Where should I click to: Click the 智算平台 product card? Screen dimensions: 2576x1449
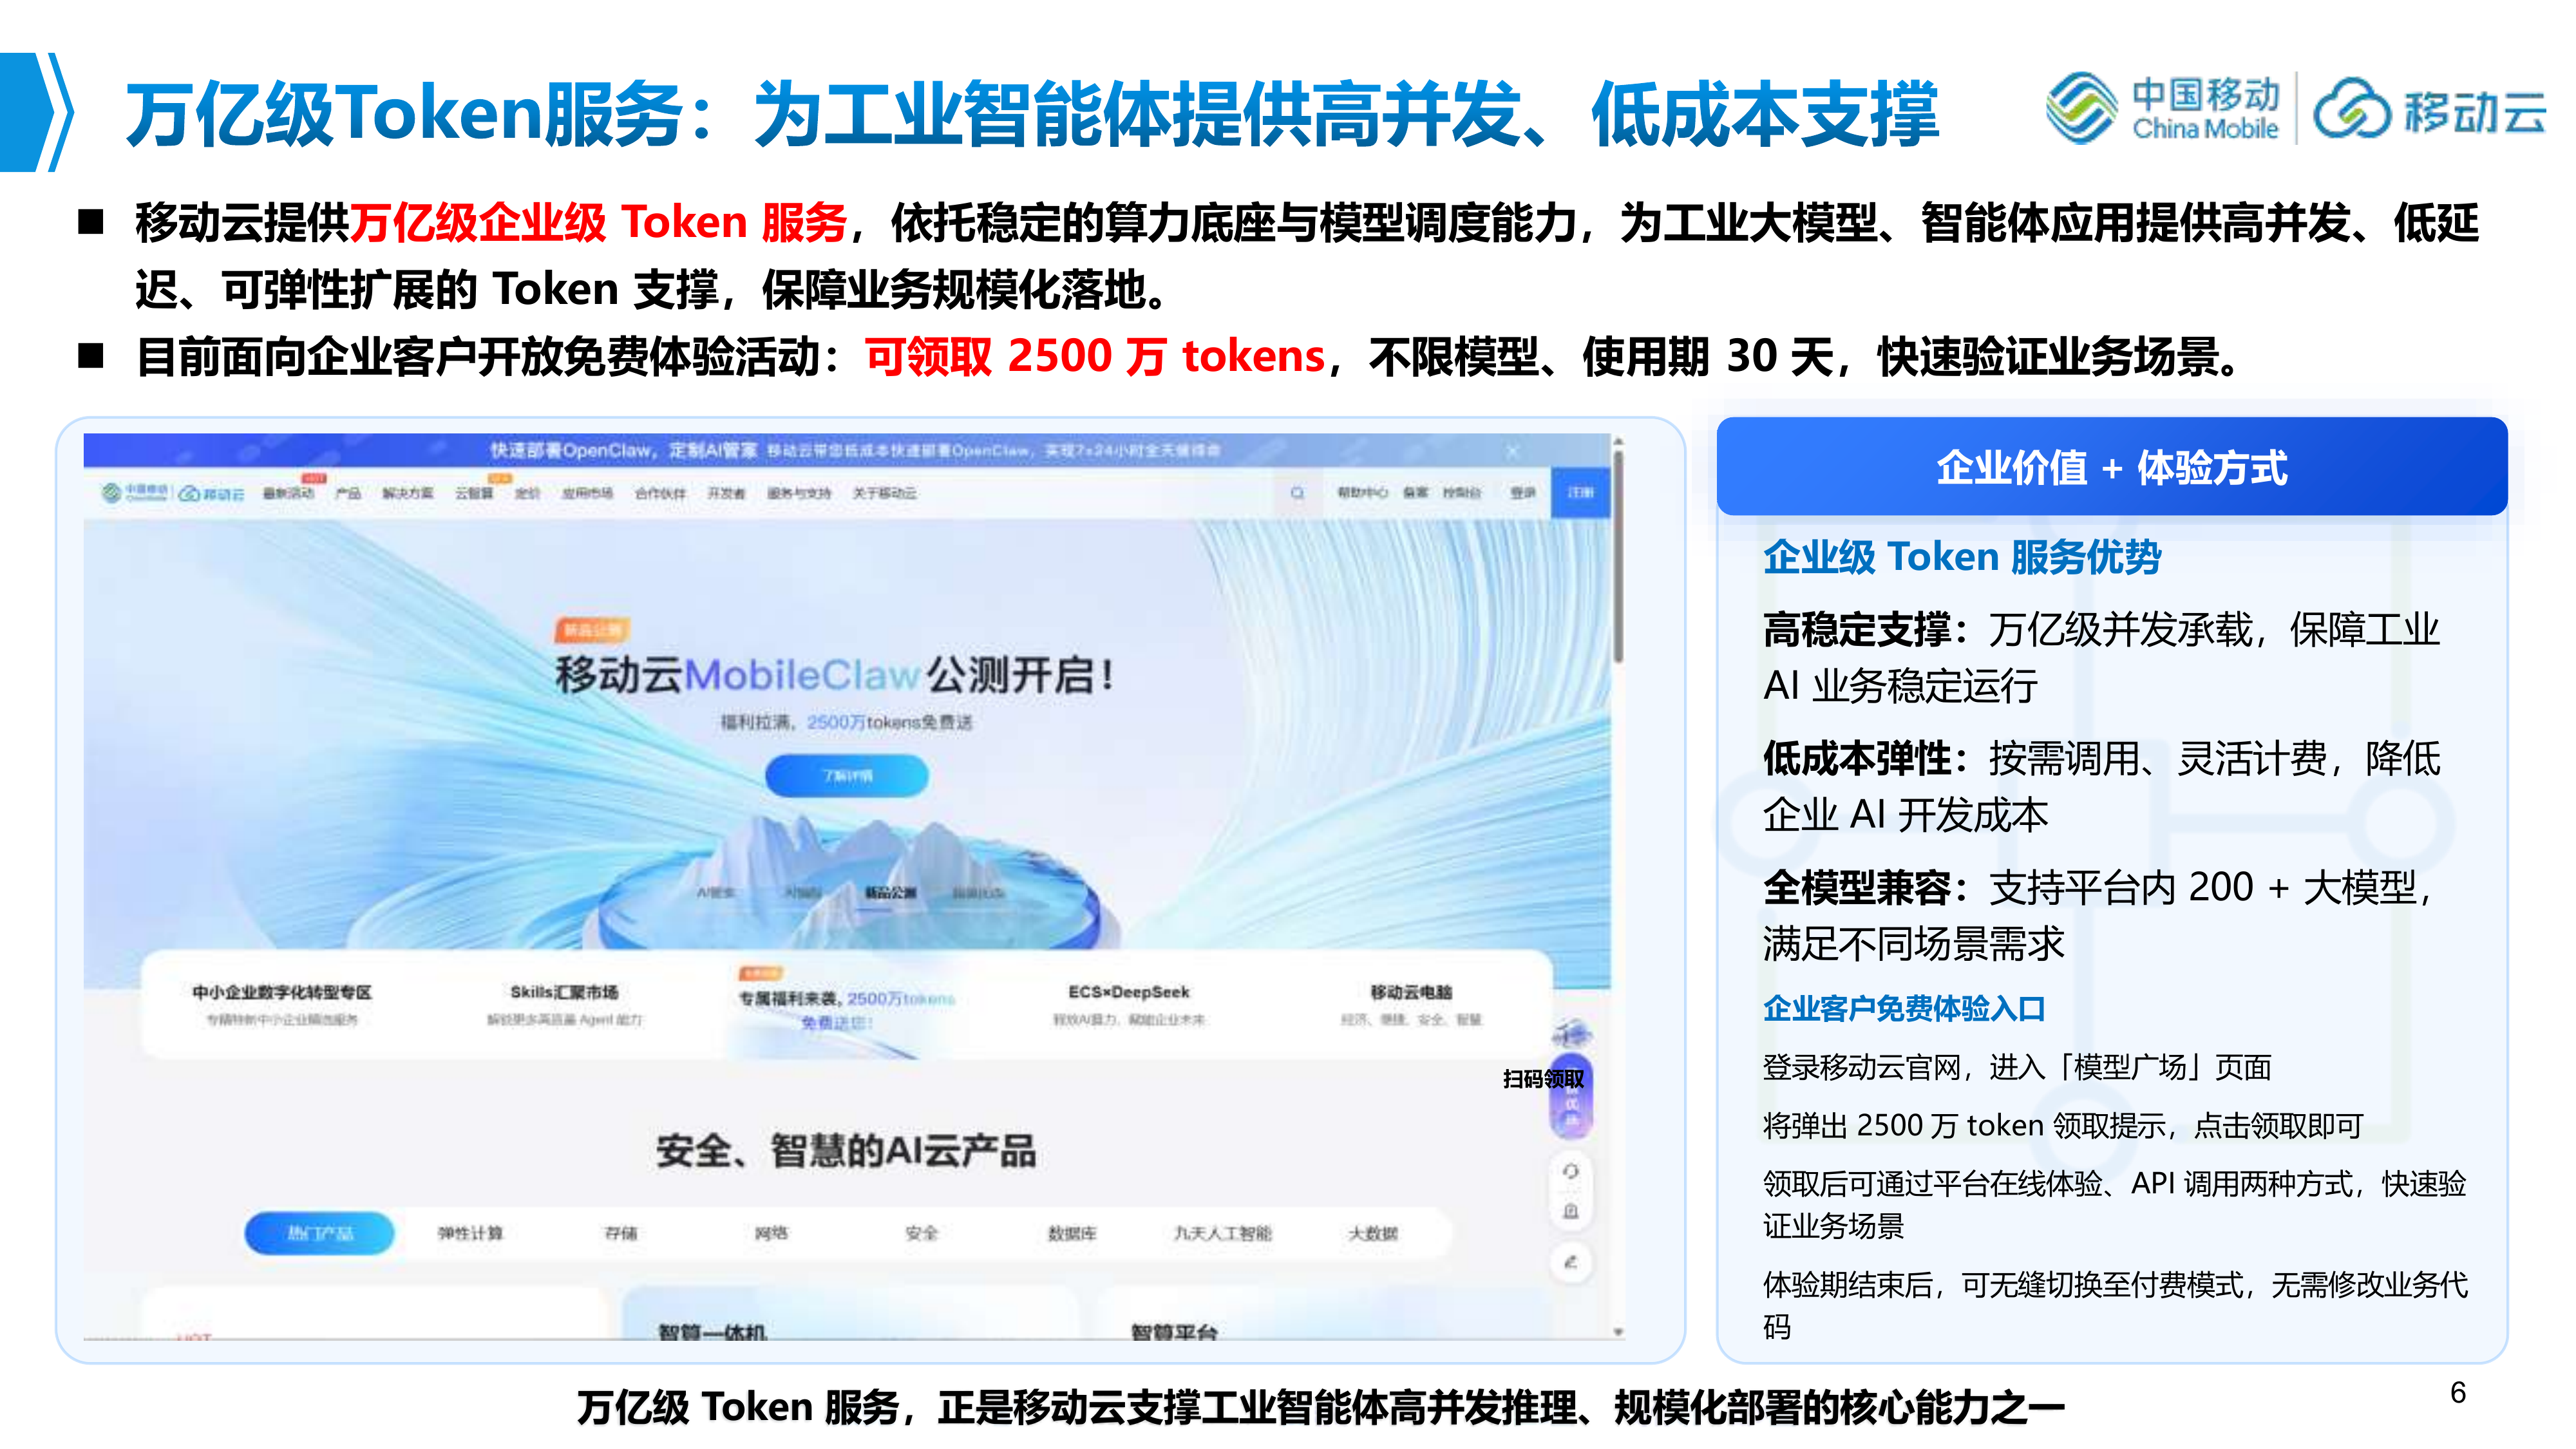(x=1325, y=1313)
